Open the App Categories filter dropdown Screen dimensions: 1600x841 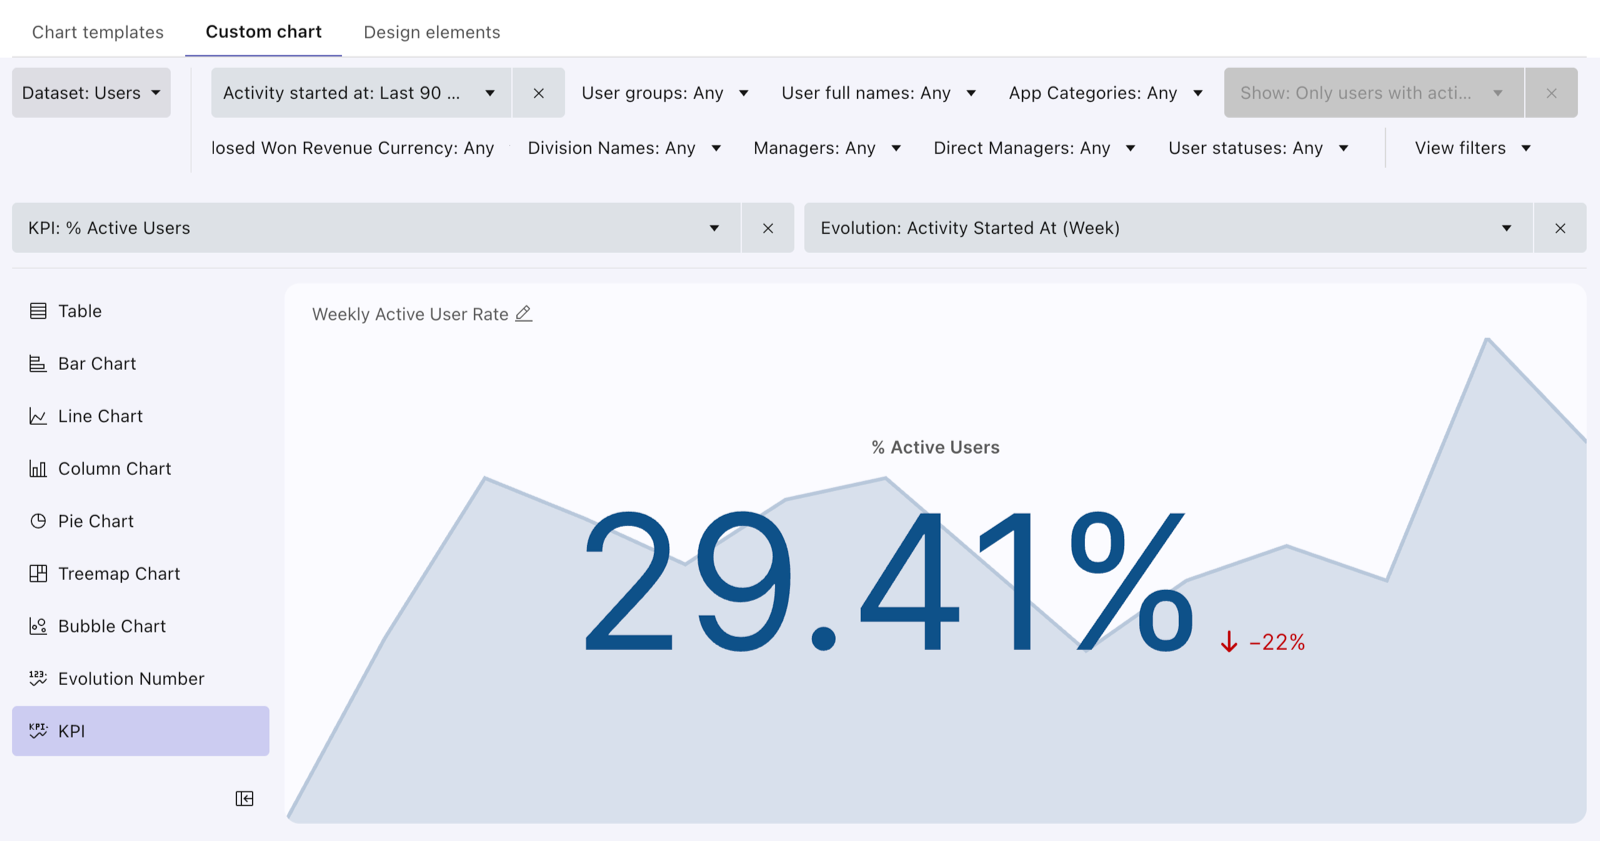(1105, 93)
